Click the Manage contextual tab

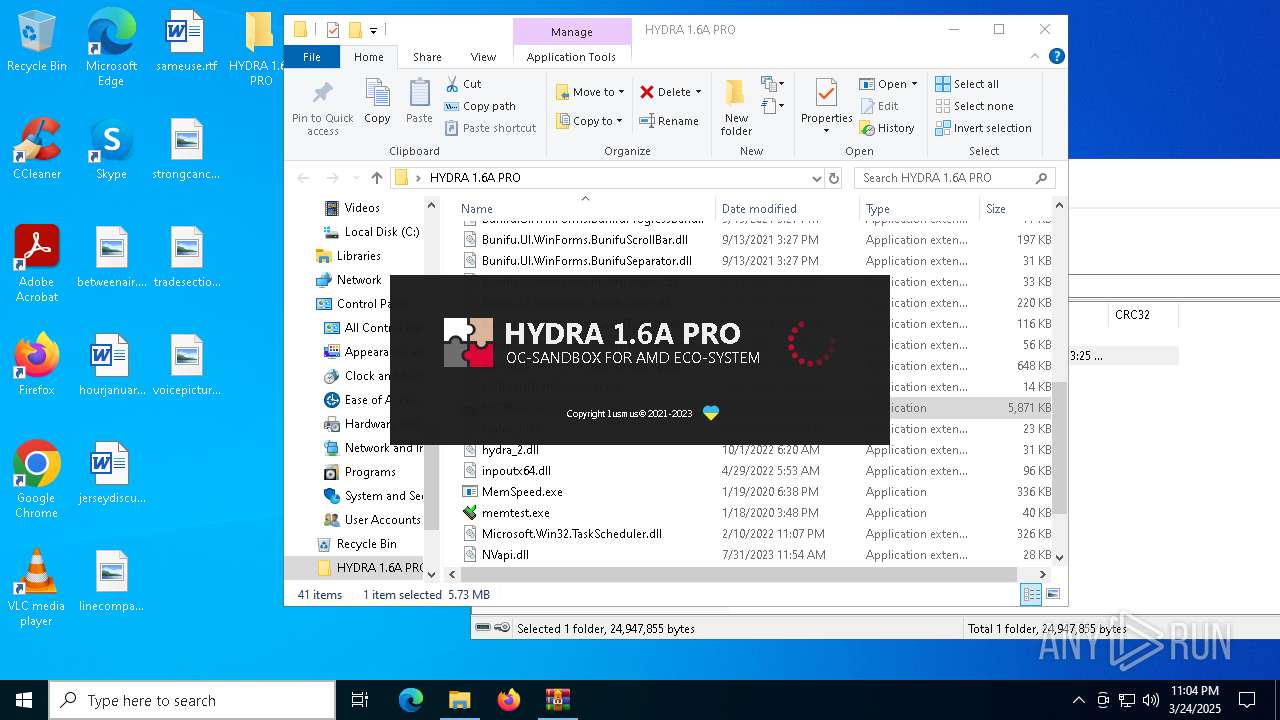[572, 32]
